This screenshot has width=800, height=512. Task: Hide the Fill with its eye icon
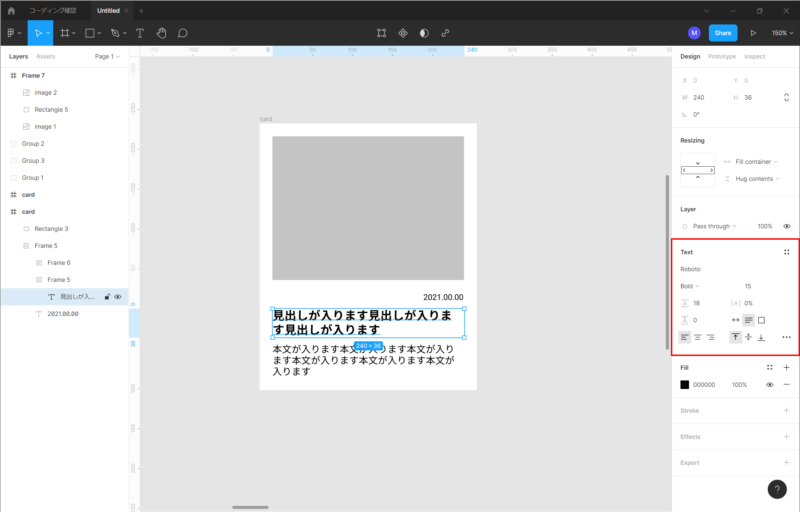770,384
